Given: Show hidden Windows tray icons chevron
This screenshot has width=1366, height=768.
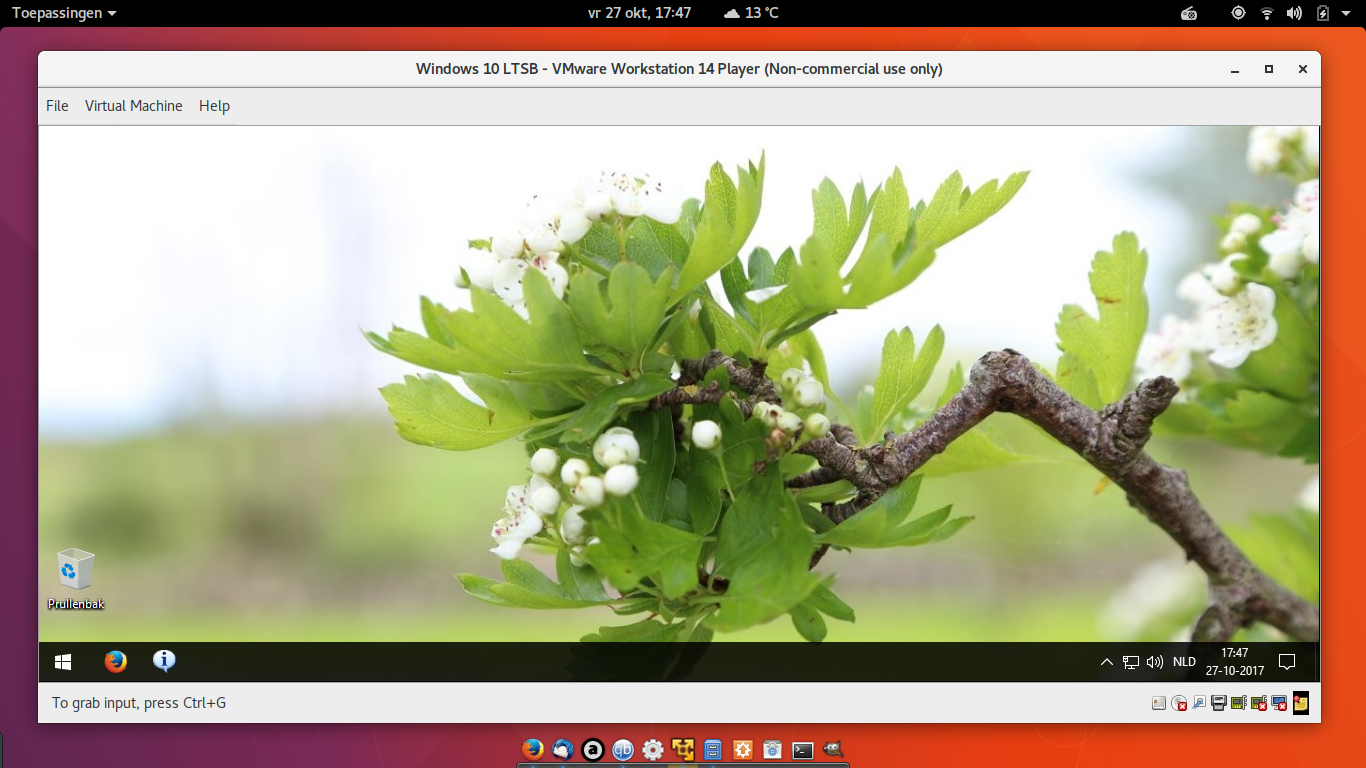Looking at the screenshot, I should coord(1106,661).
